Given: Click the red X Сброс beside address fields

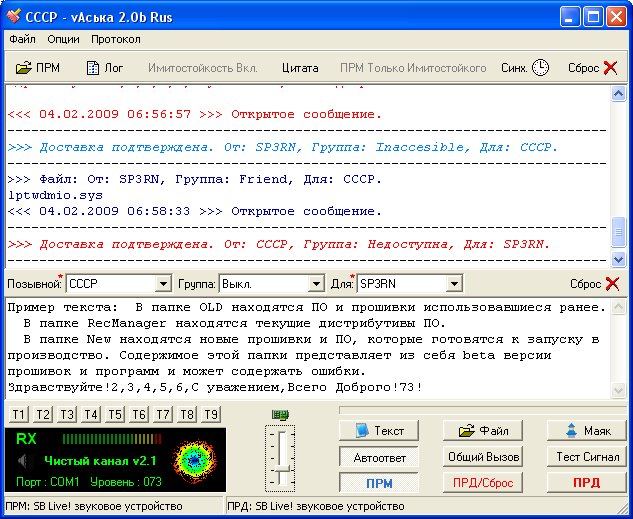Looking at the screenshot, I should click(612, 284).
